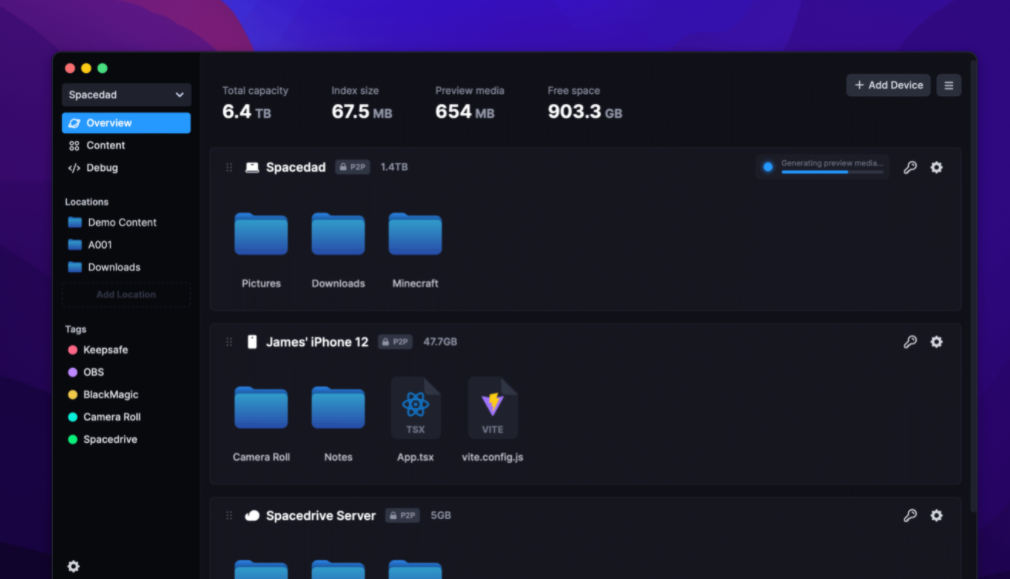Select the vite.config.js file icon
This screenshot has height=579, width=1010.
pos(493,408)
